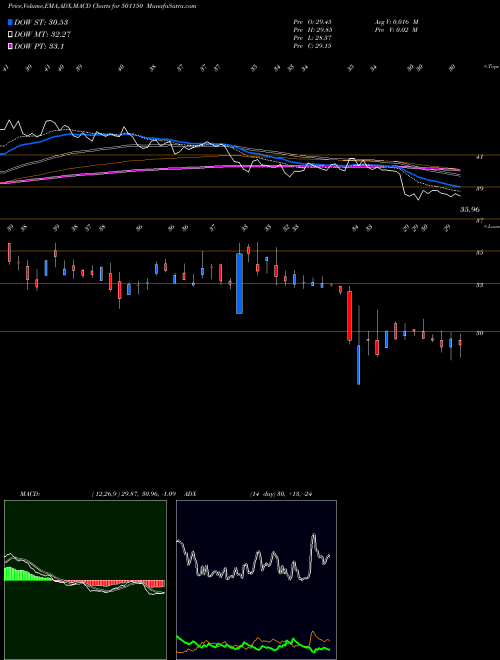Click the 39 price axis label
500x660 pixels.
click(479, 189)
